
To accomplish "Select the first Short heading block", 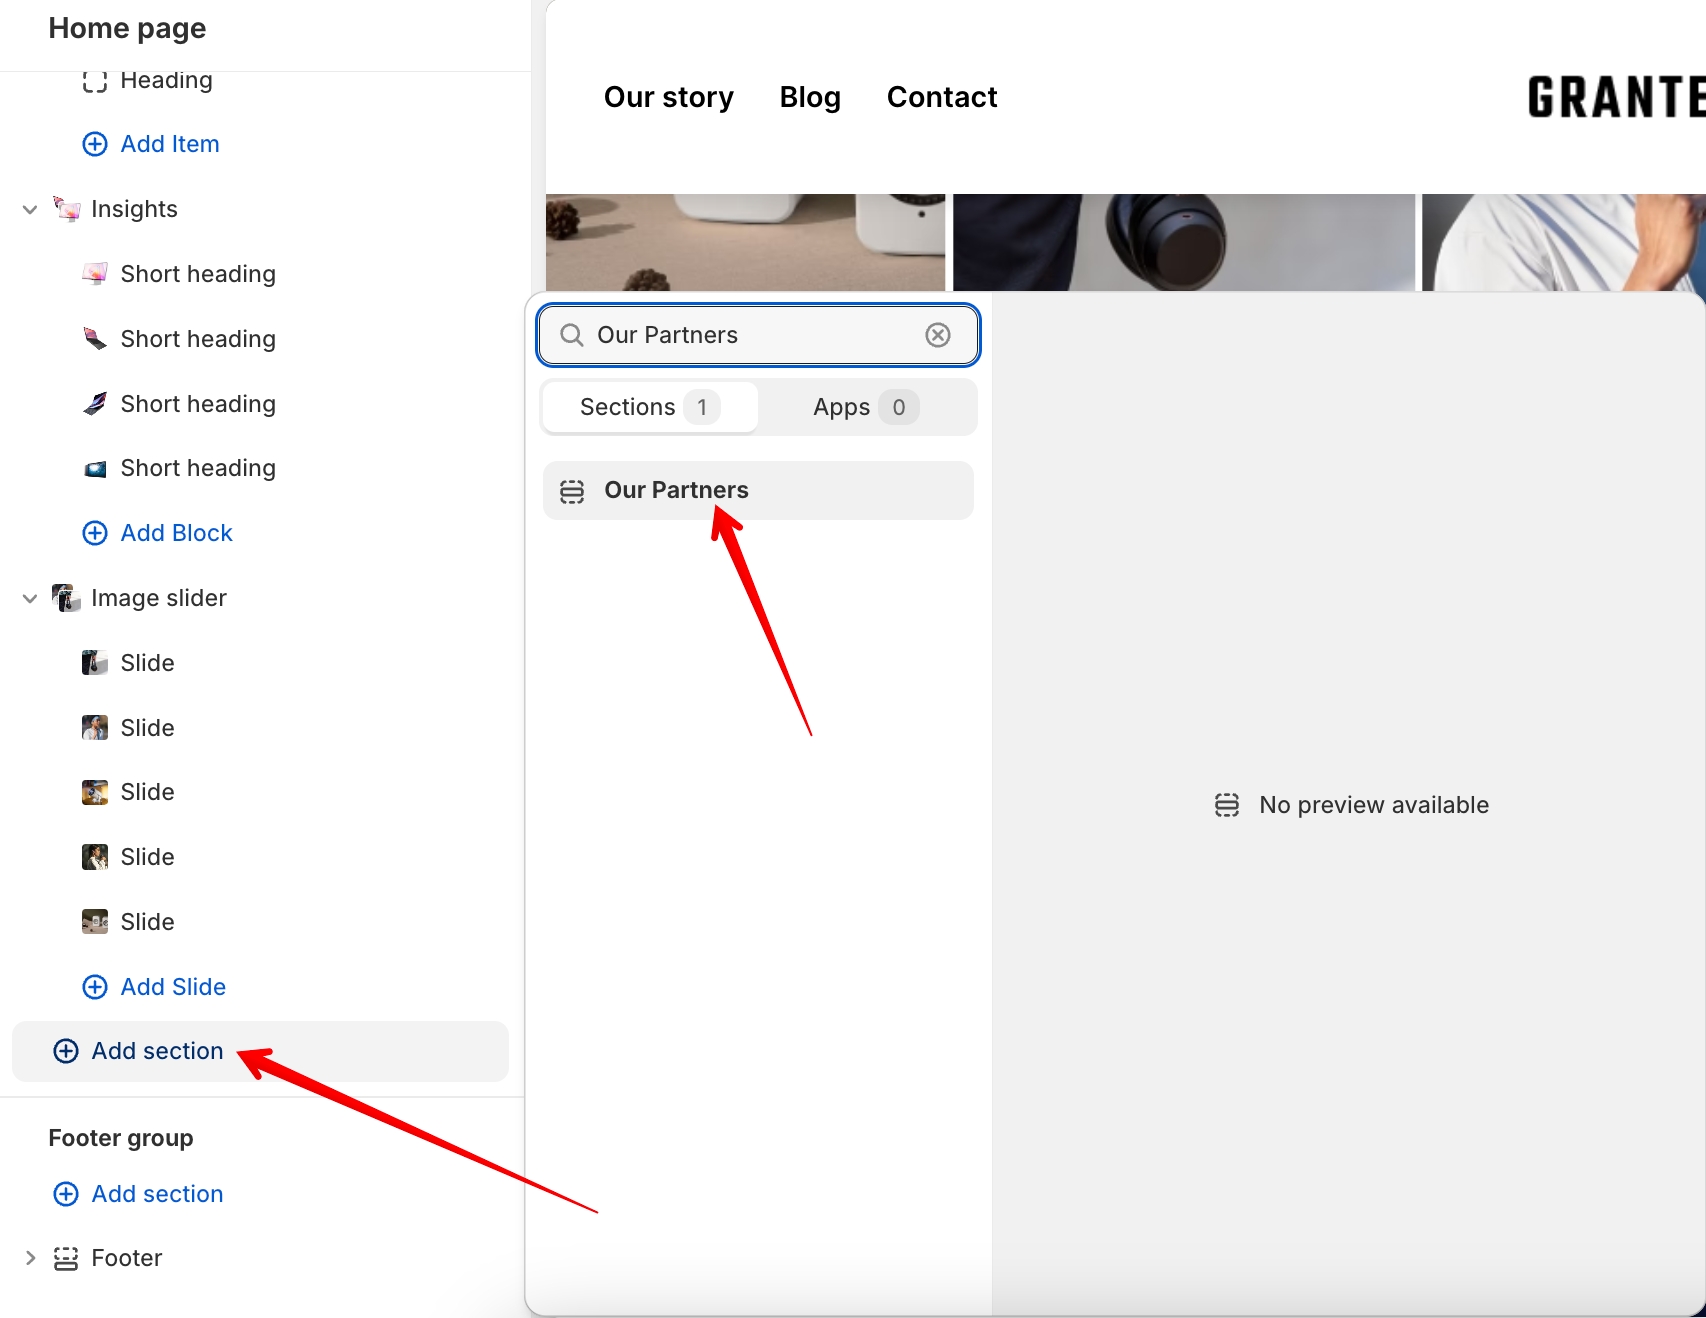I will click(x=197, y=274).
